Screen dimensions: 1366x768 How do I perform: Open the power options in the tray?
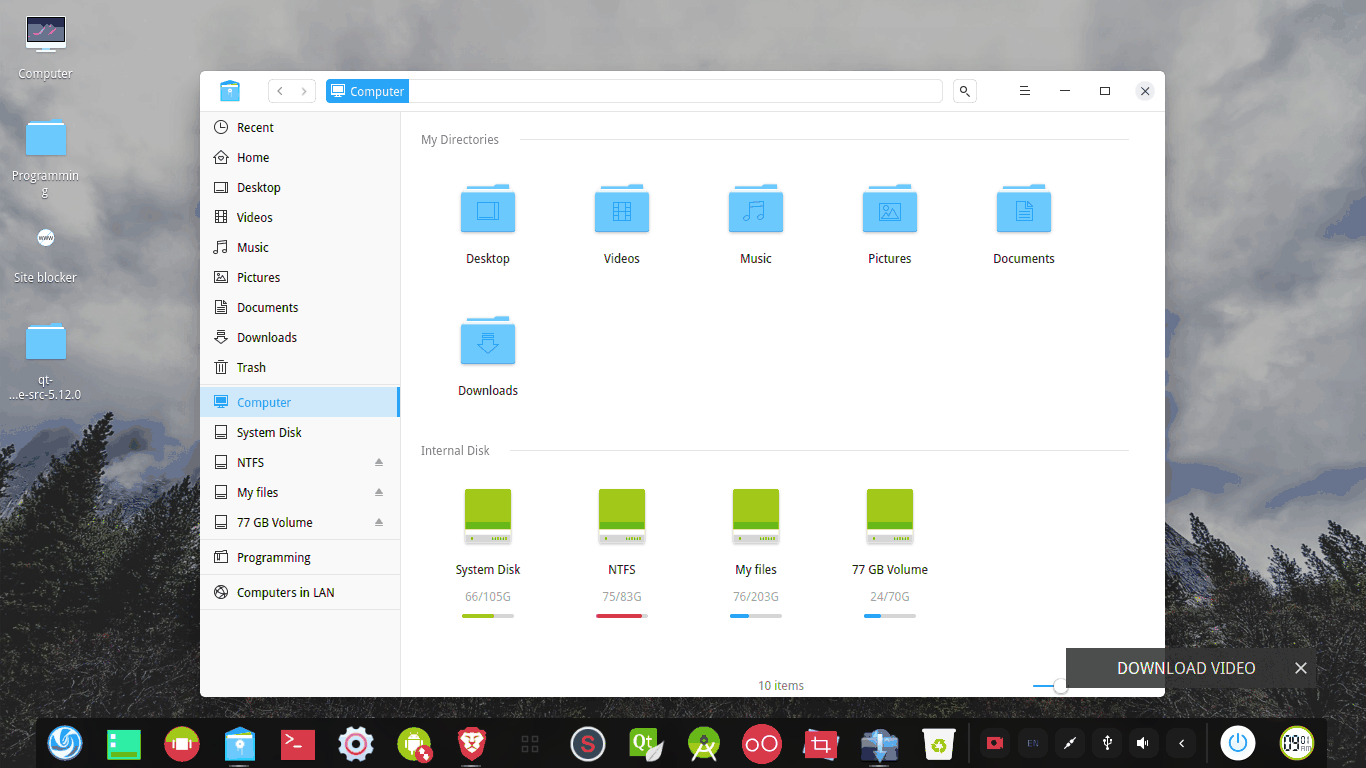point(1237,743)
